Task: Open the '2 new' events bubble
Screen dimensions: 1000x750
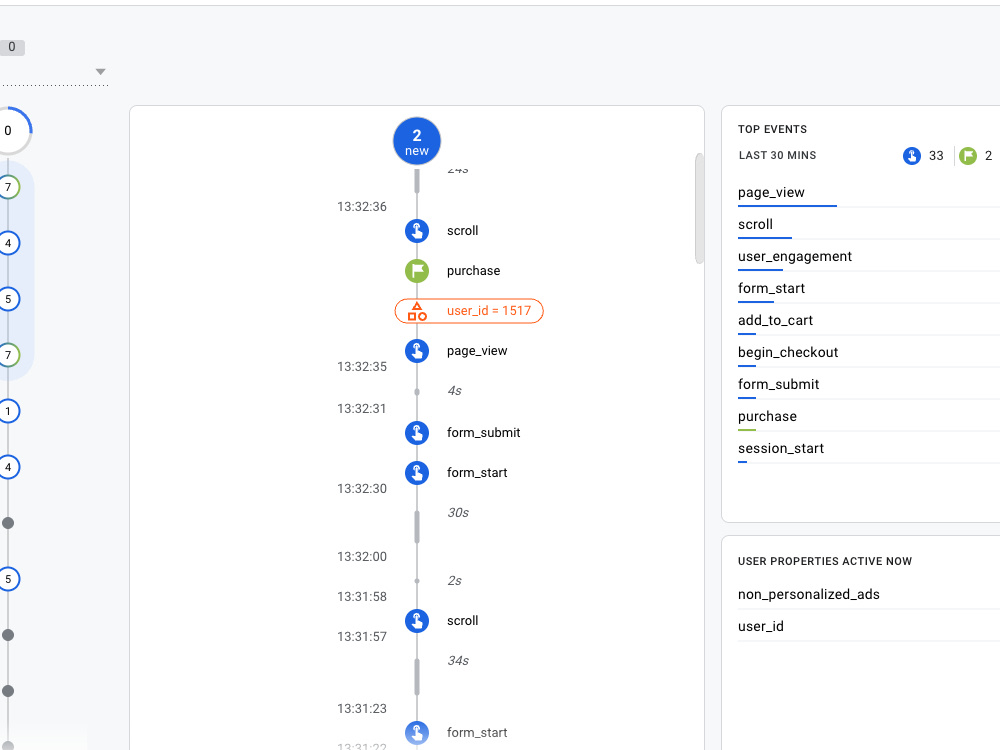Action: tap(416, 141)
